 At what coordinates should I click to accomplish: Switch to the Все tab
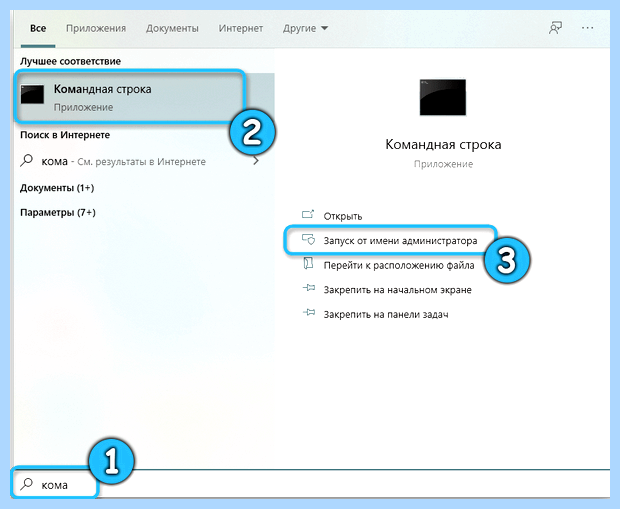pyautogui.click(x=38, y=28)
